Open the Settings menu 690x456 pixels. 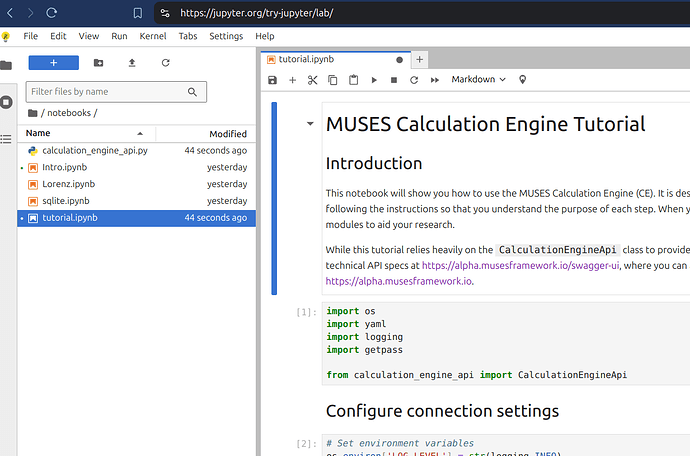coord(226,36)
